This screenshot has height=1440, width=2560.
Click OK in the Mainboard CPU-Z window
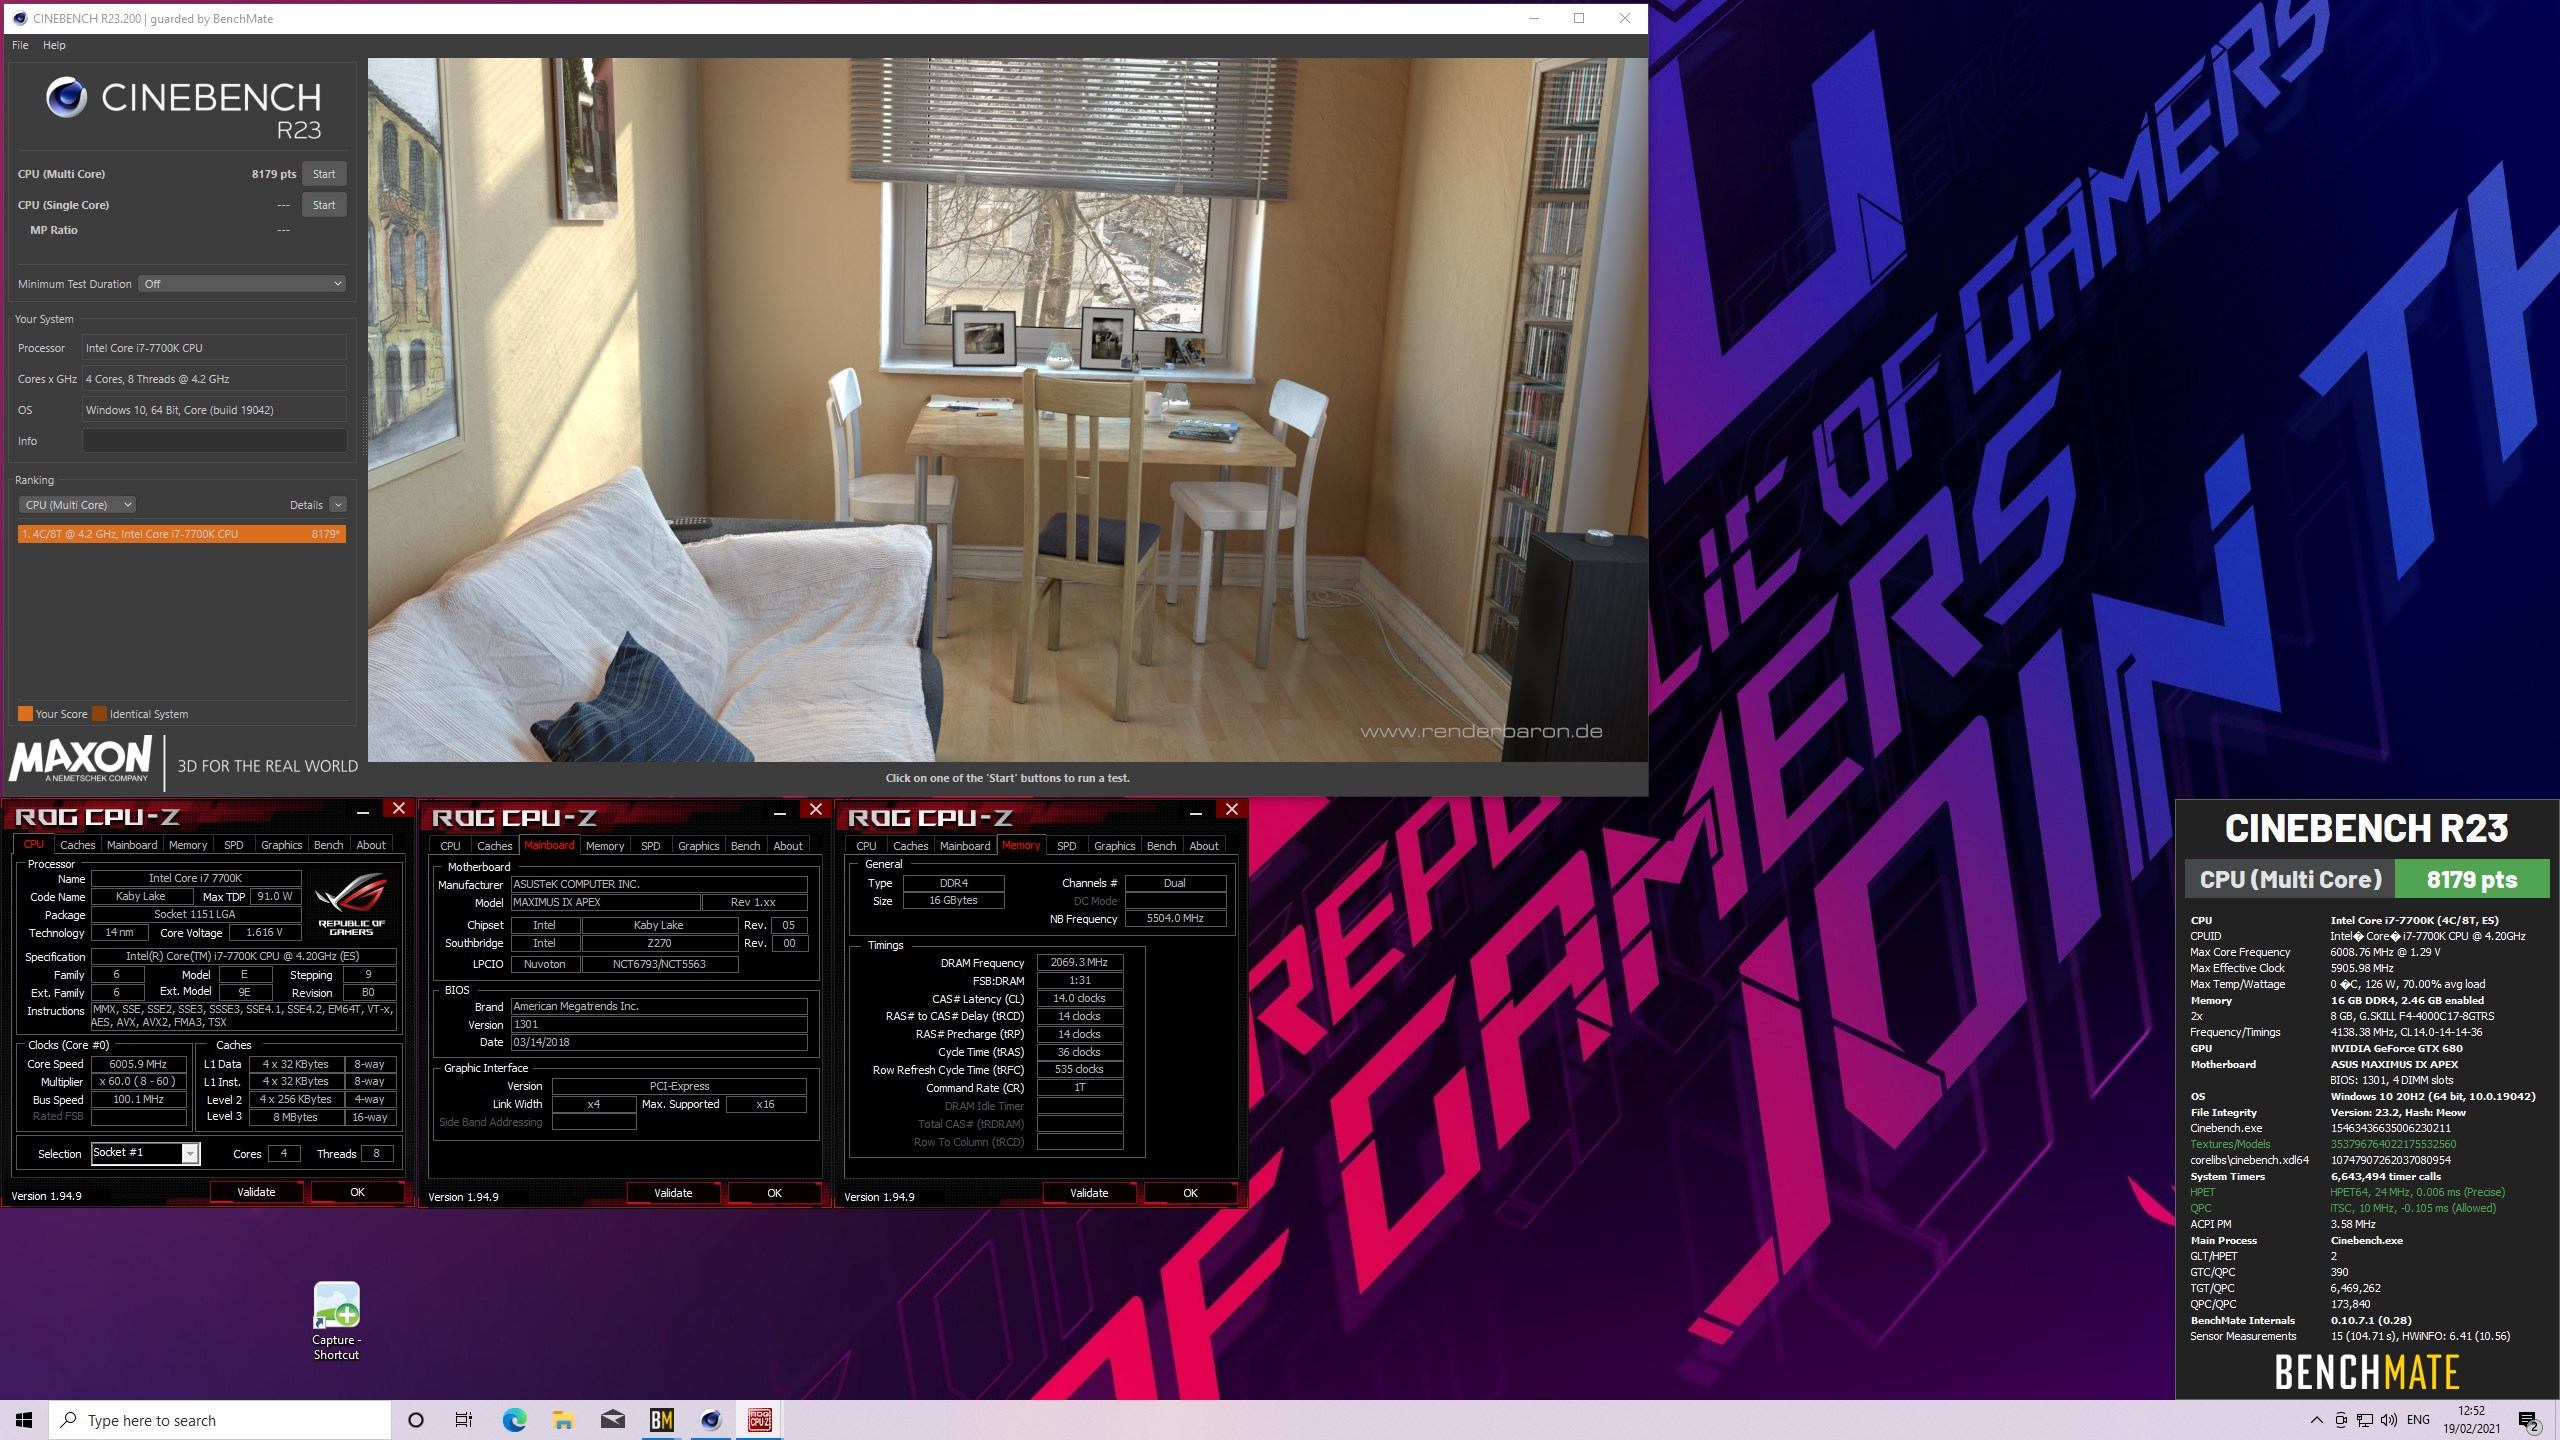(x=774, y=1193)
